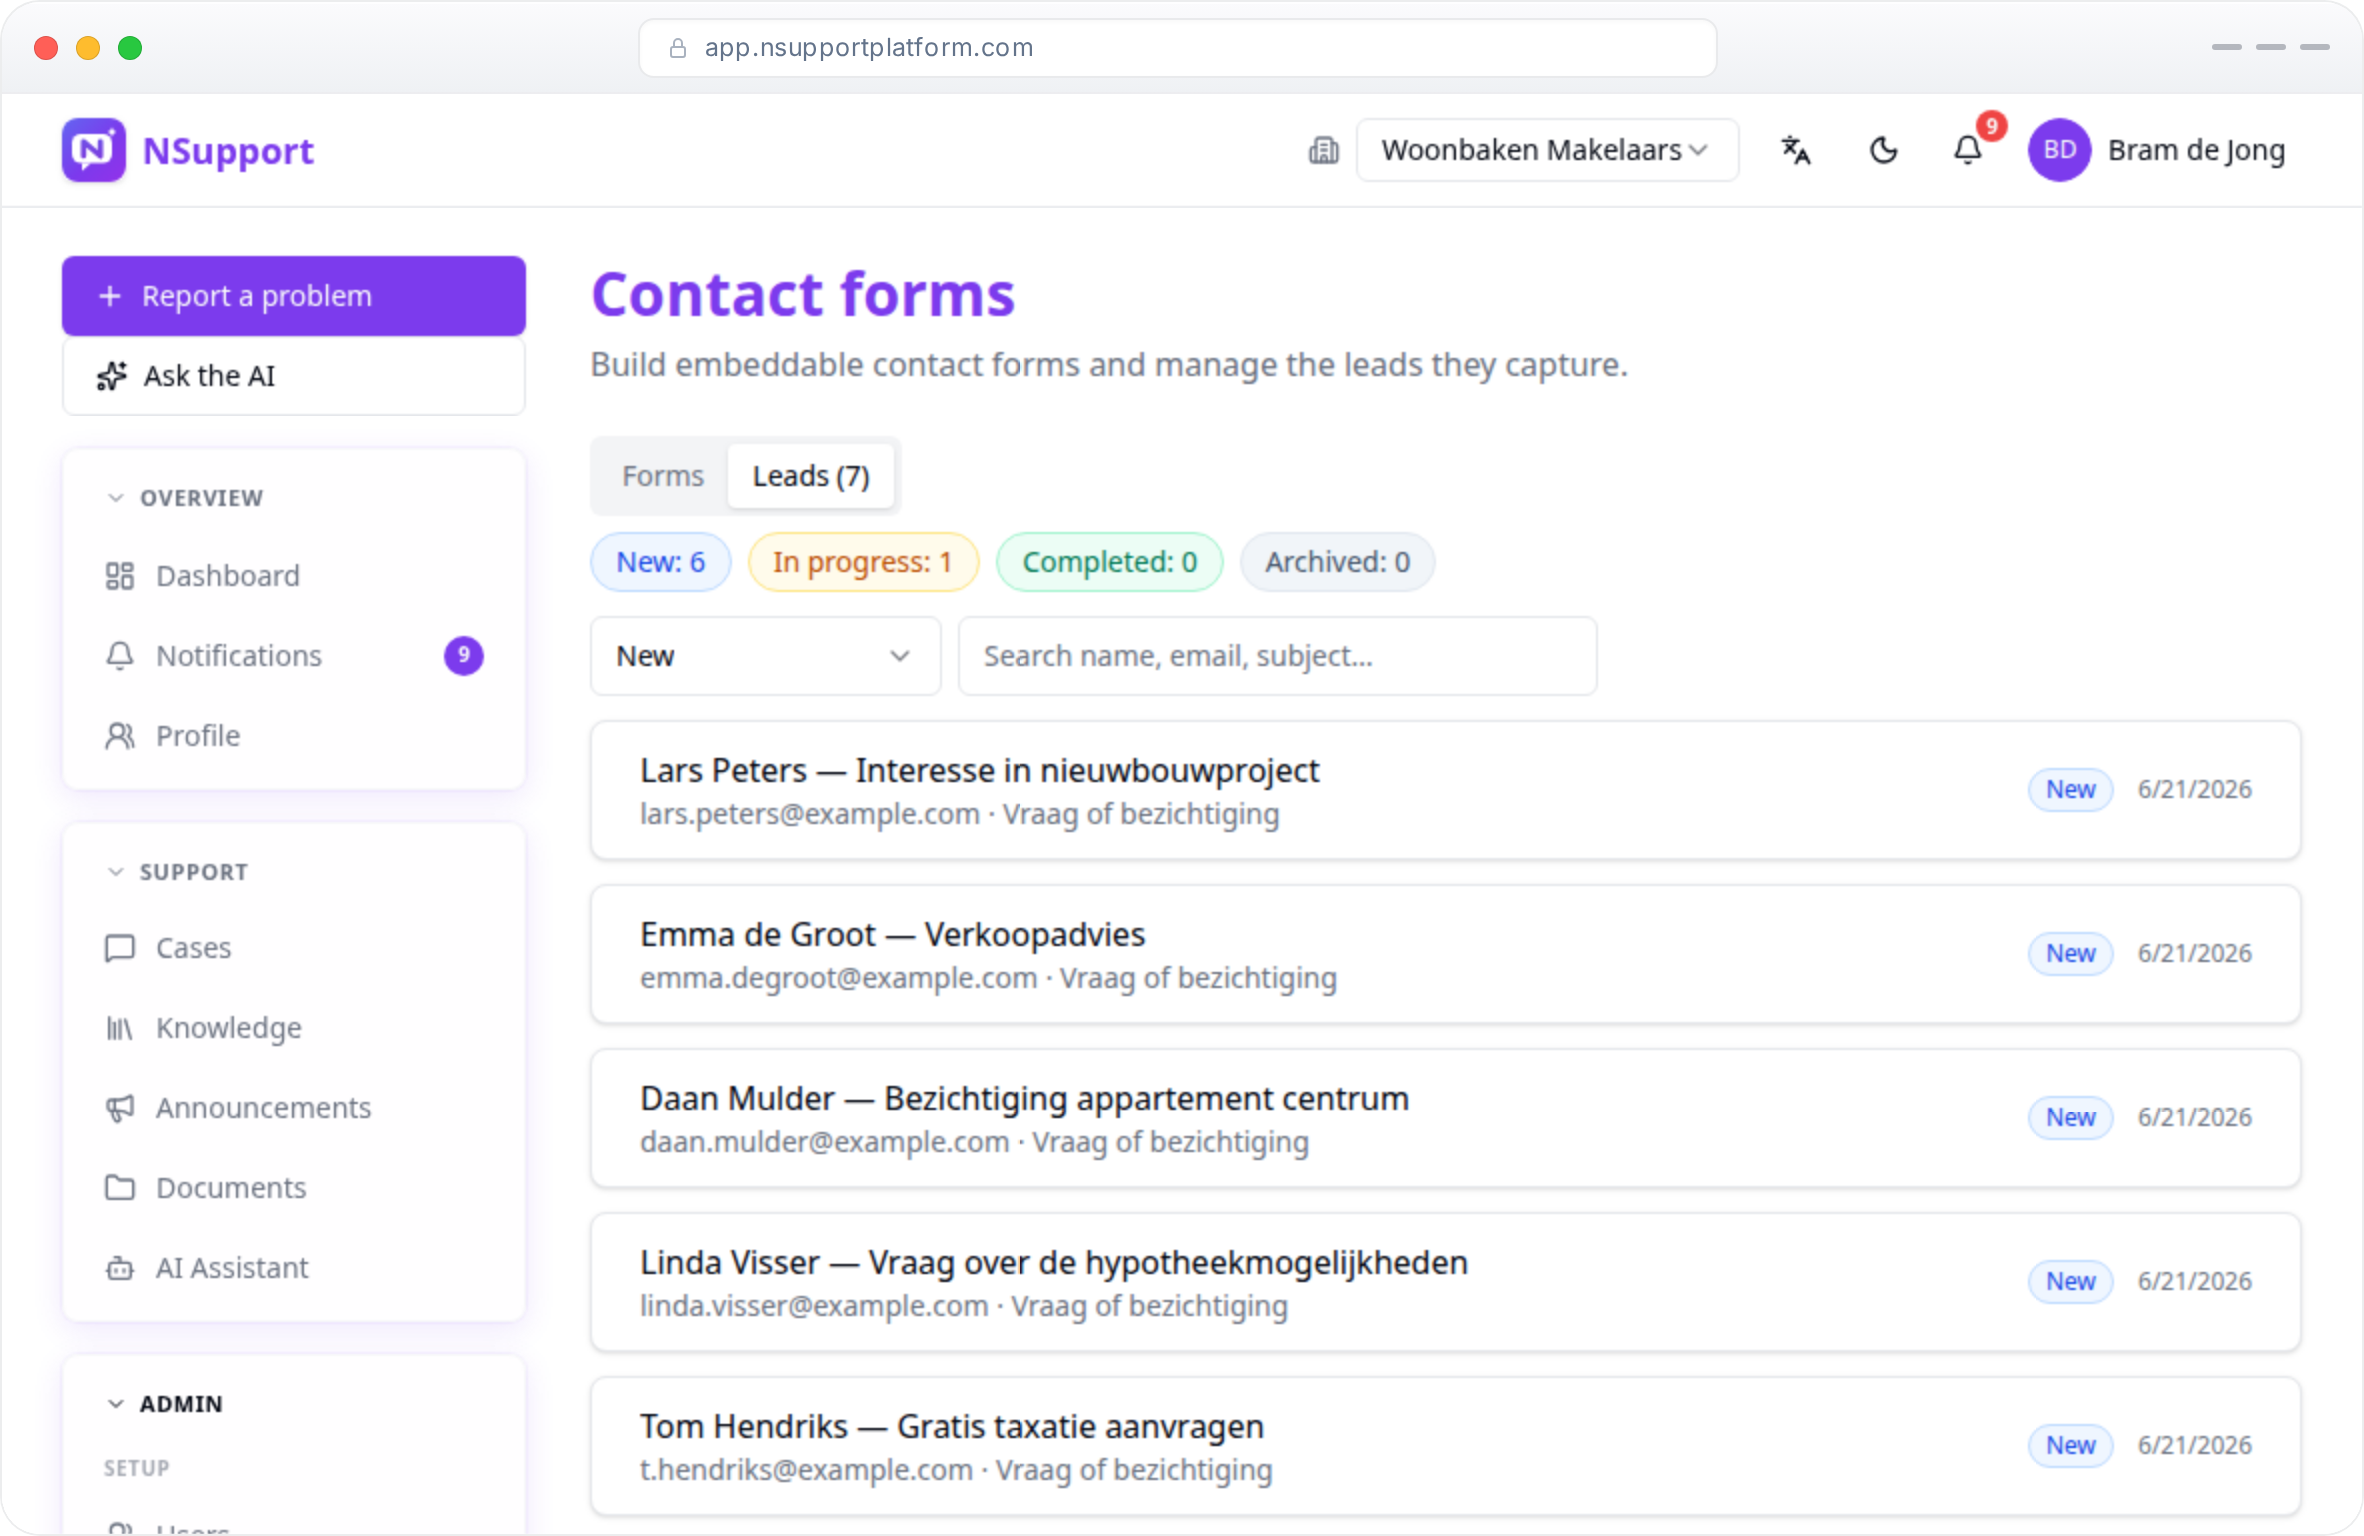Click Report a problem button
This screenshot has height=1536, width=2364.
point(294,296)
